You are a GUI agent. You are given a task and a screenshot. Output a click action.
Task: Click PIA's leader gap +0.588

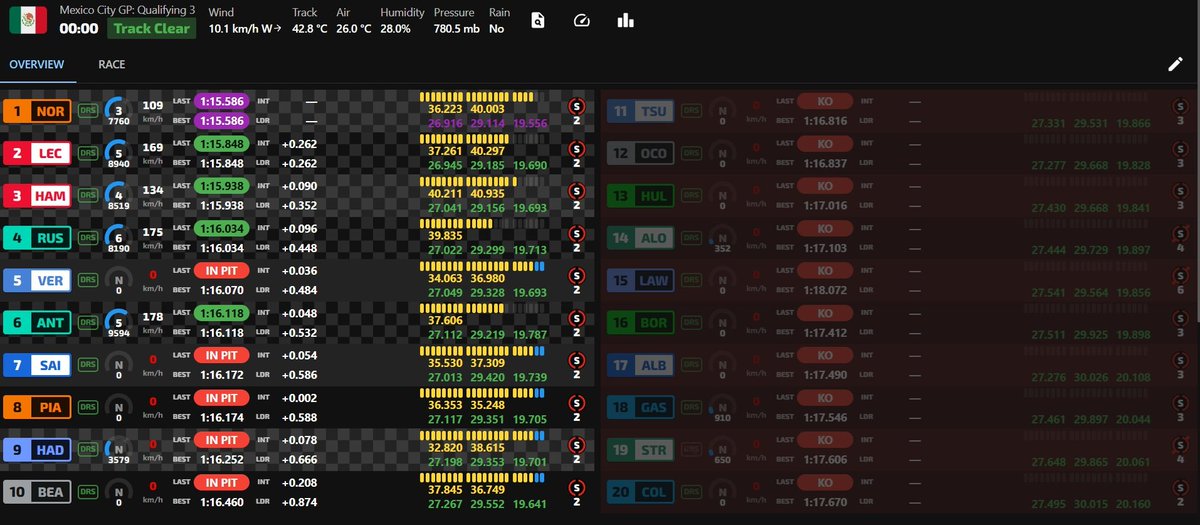point(300,417)
